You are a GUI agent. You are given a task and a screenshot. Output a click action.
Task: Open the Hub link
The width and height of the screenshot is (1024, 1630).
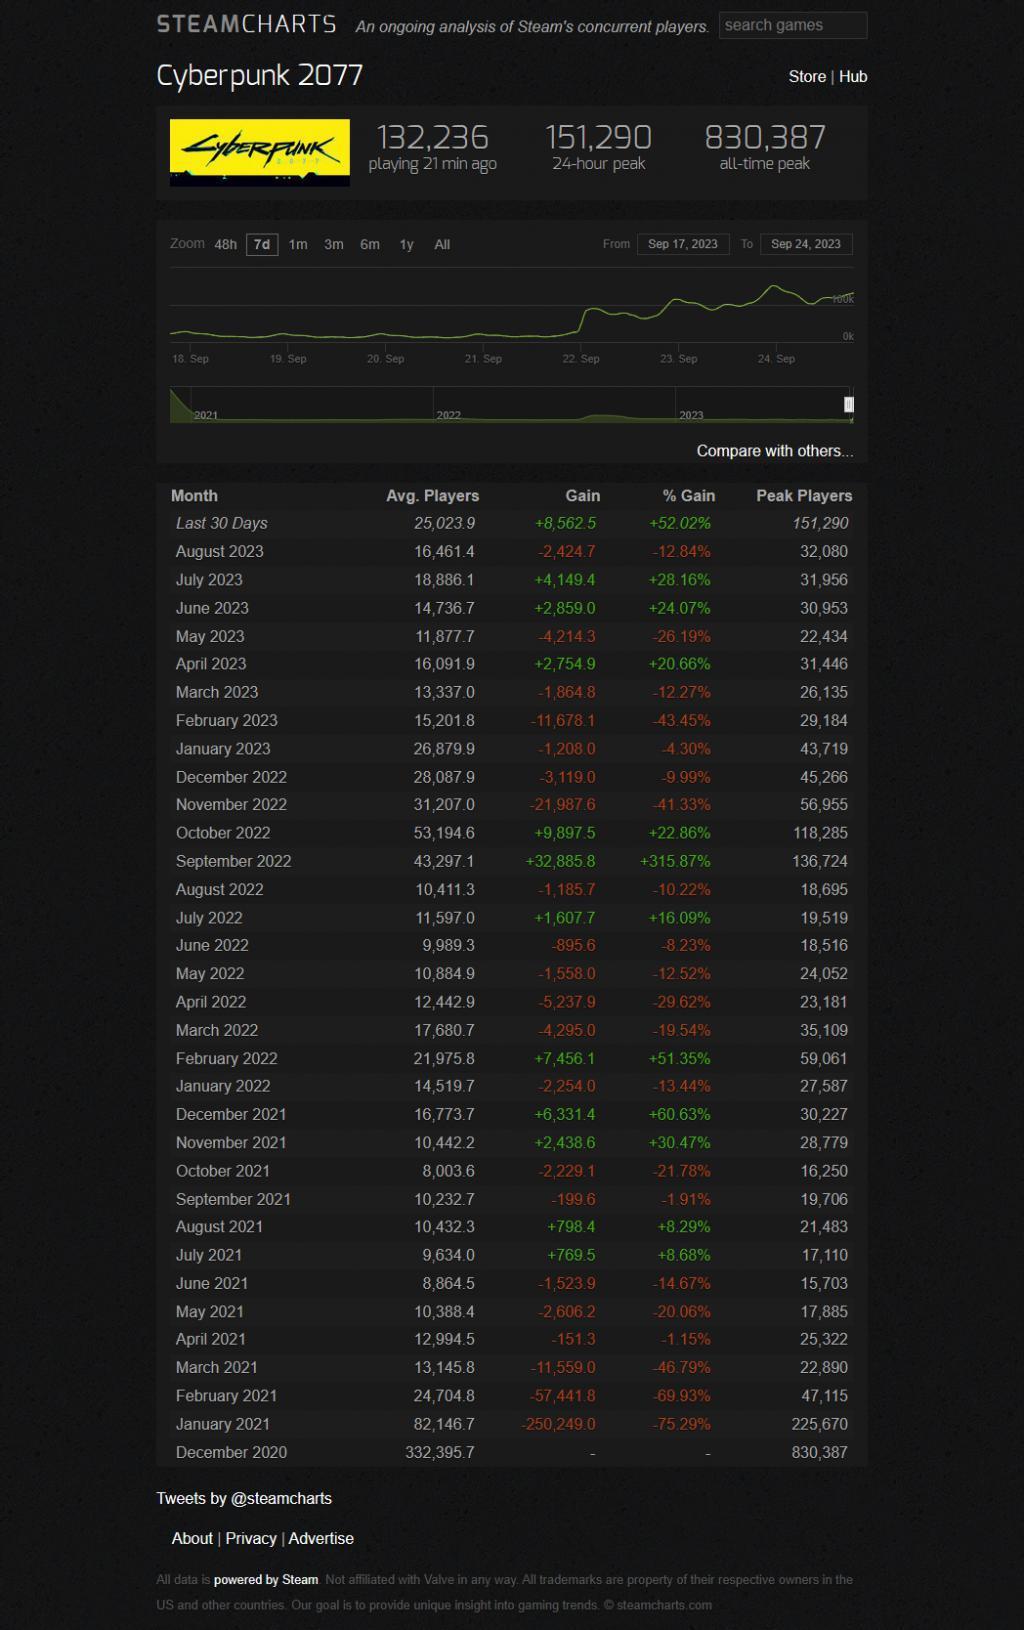tap(853, 77)
